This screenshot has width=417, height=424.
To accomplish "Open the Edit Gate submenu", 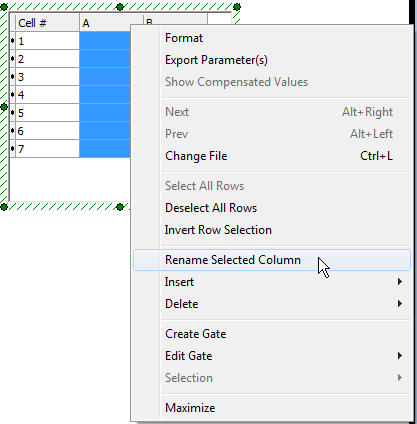I will click(272, 356).
